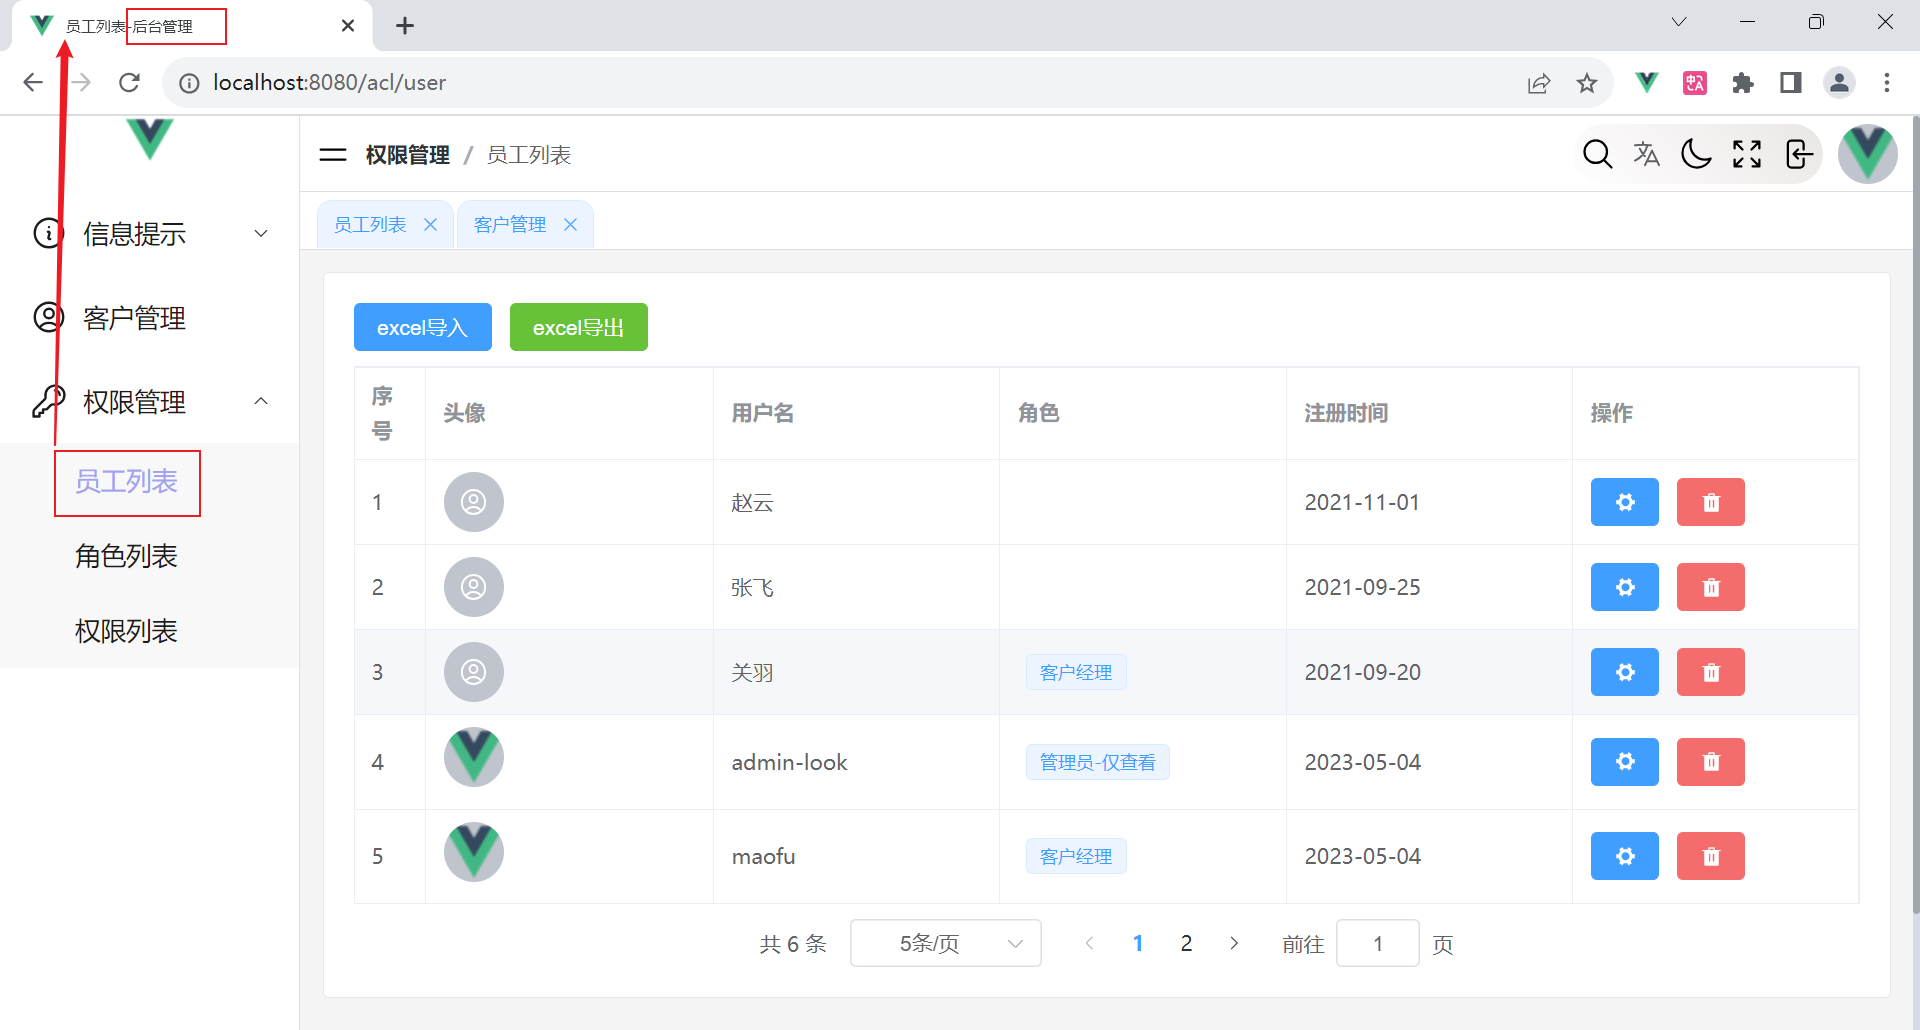Click the gear icon for admin-look

pyautogui.click(x=1624, y=761)
